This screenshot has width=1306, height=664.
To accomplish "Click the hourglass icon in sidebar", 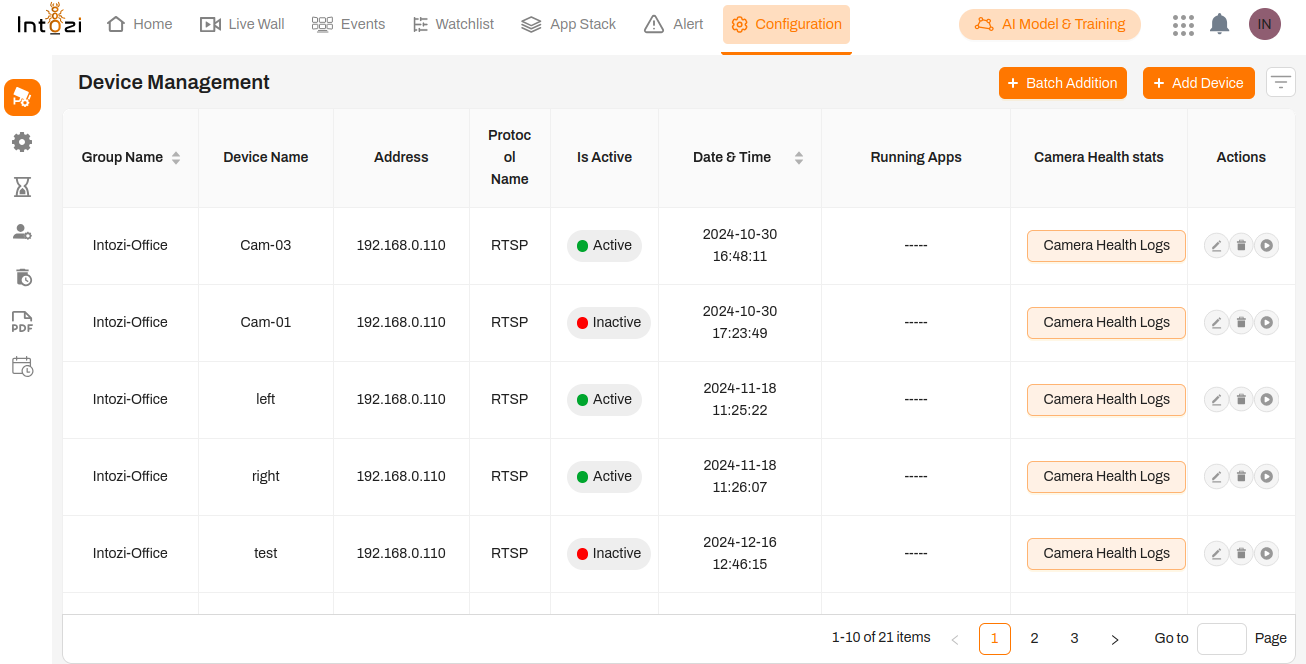I will coord(22,187).
